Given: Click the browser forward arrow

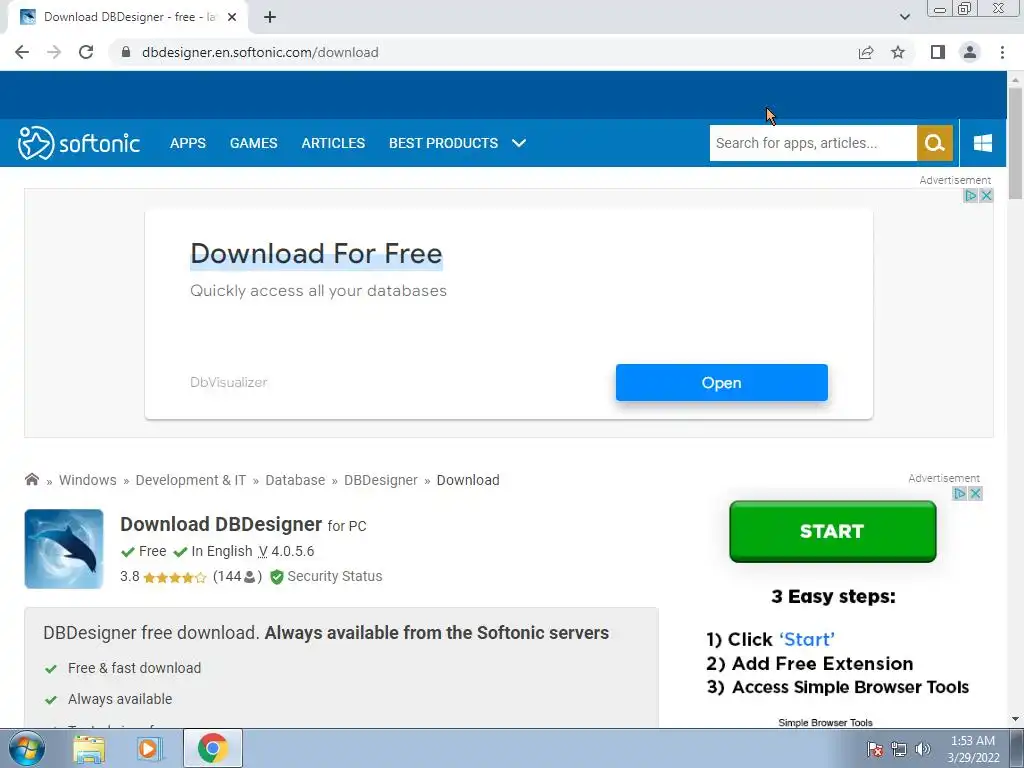Looking at the screenshot, I should click(54, 52).
